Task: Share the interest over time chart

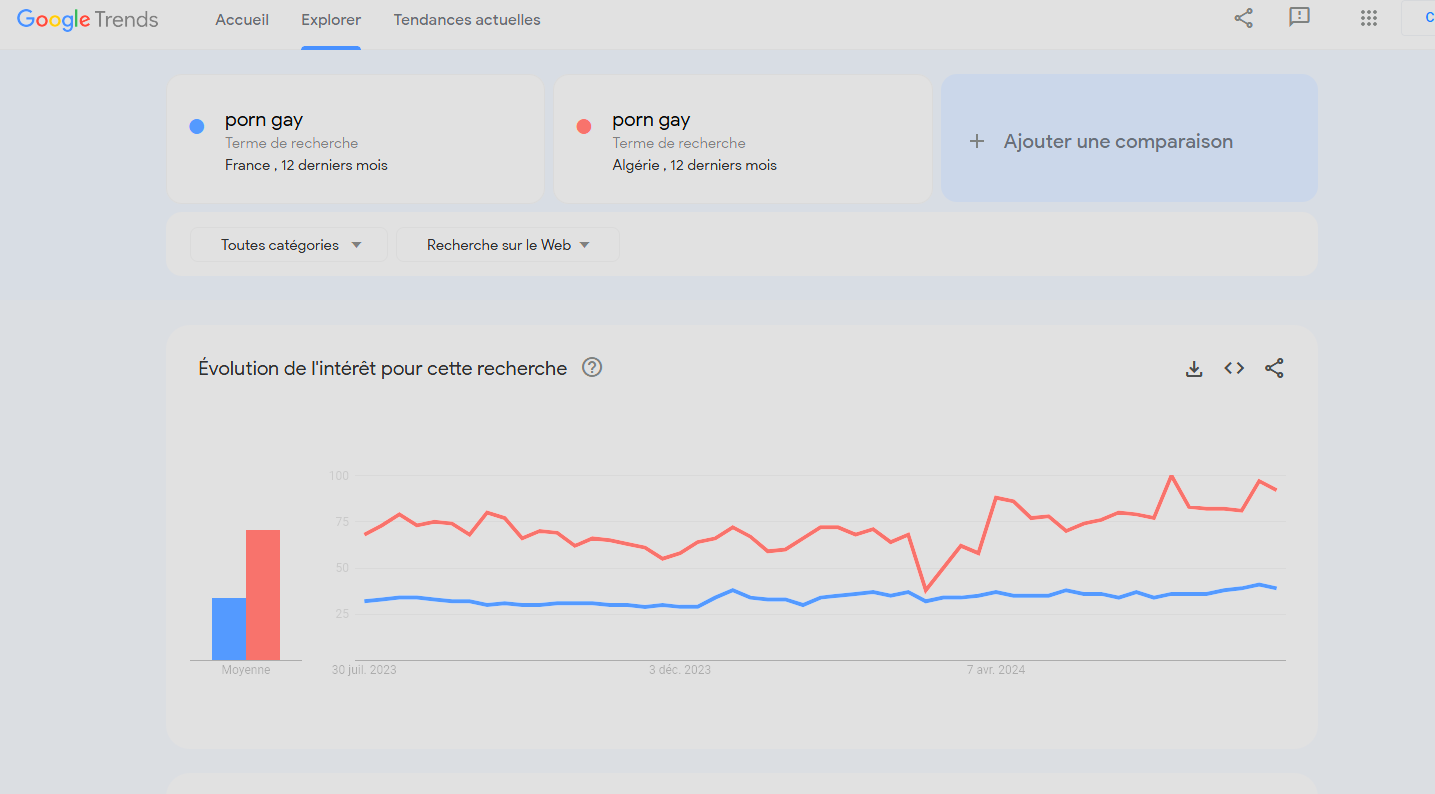Action: click(x=1274, y=368)
